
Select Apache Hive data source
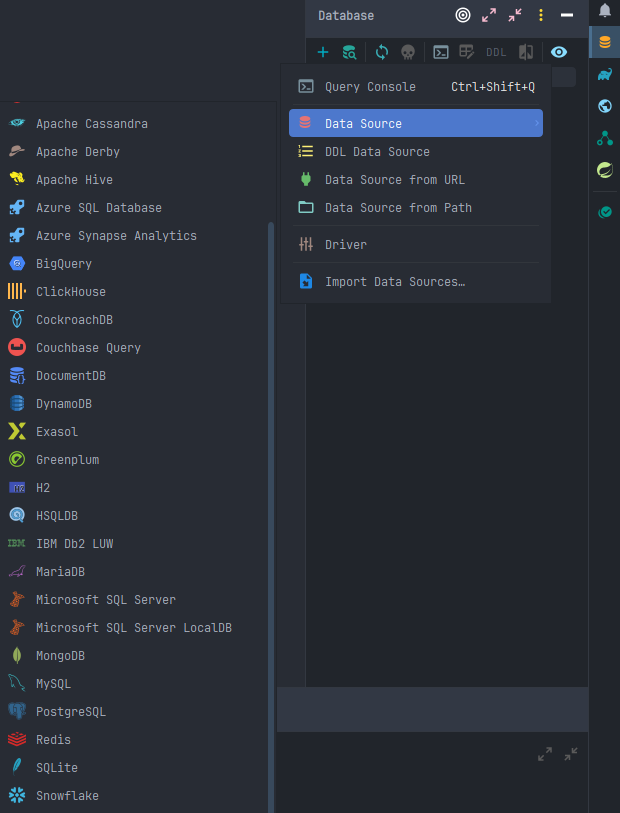136,179
